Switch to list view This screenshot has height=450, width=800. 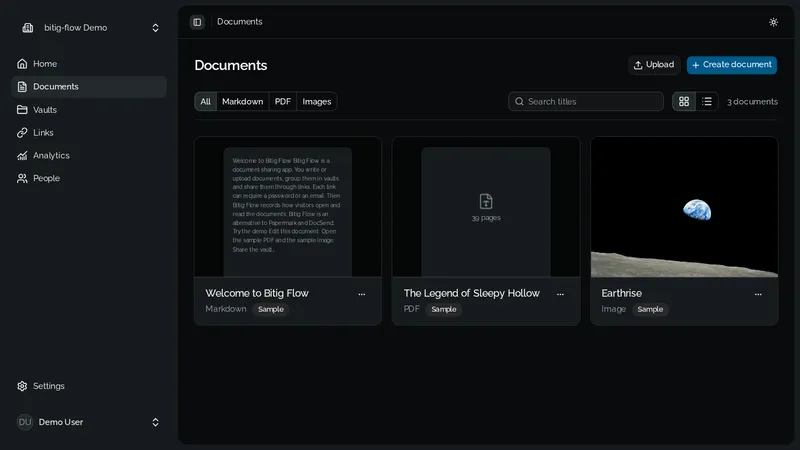click(x=707, y=102)
